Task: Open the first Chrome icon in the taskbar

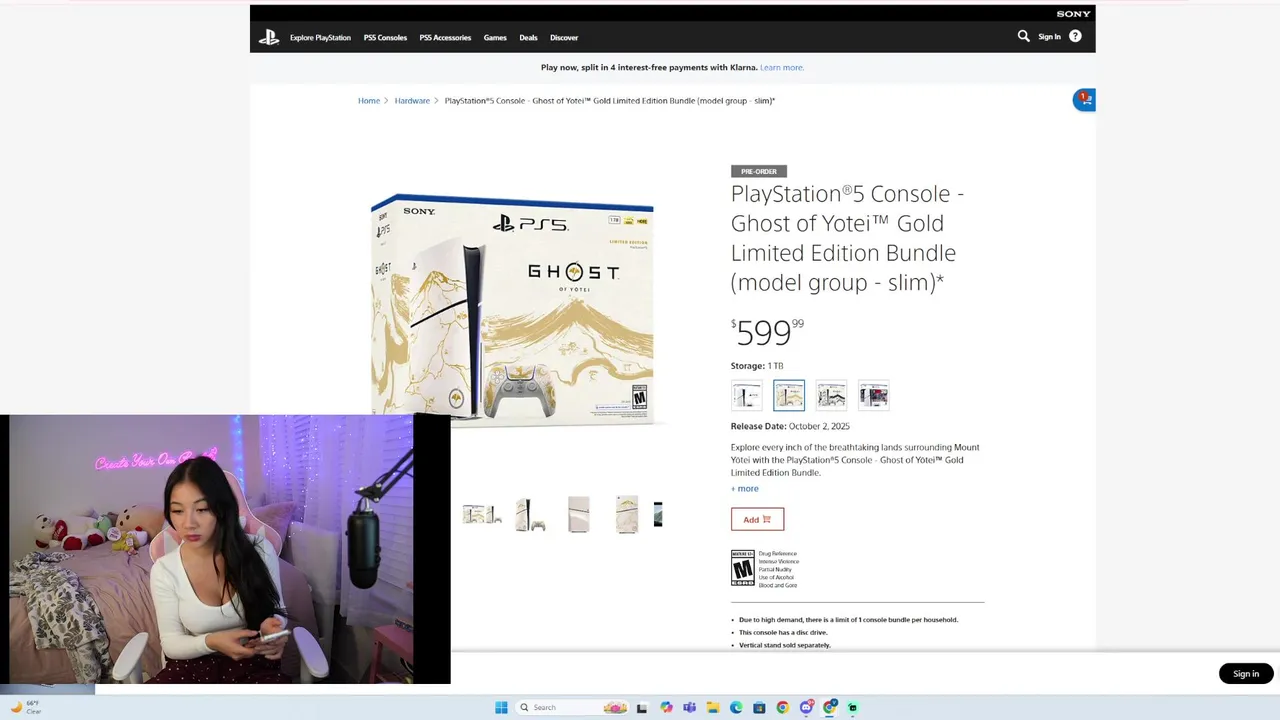Action: (x=782, y=707)
